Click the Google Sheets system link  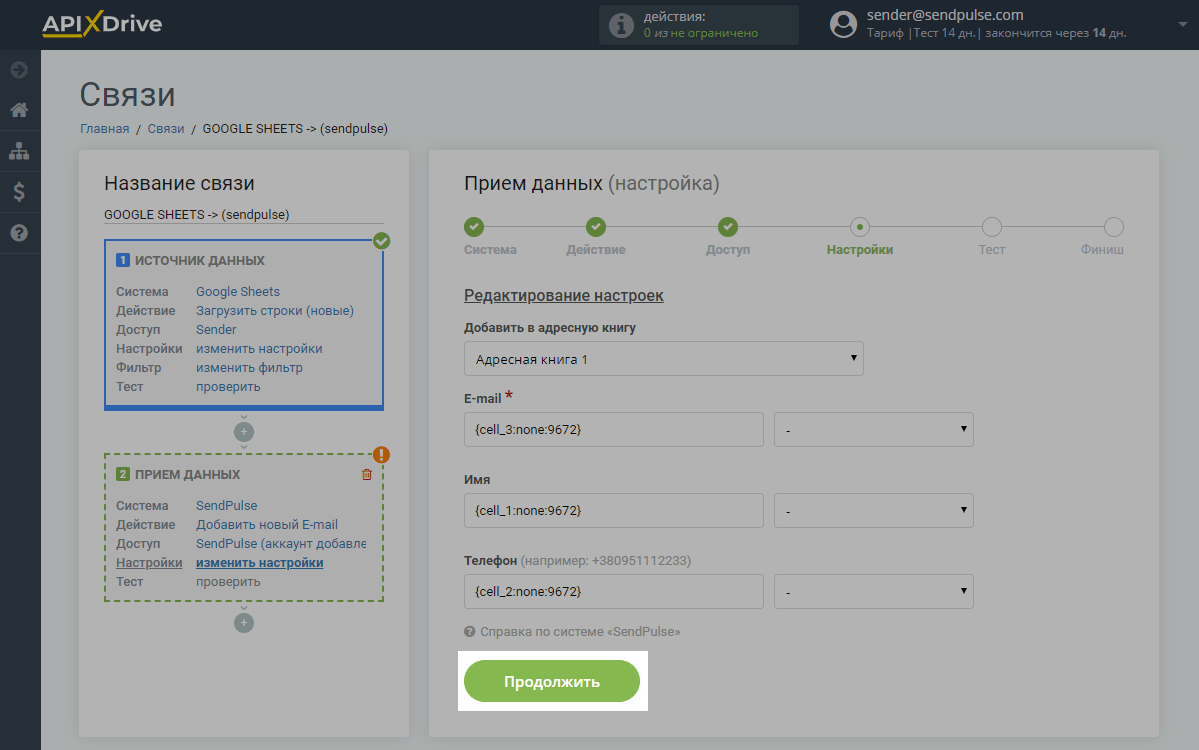pos(238,291)
